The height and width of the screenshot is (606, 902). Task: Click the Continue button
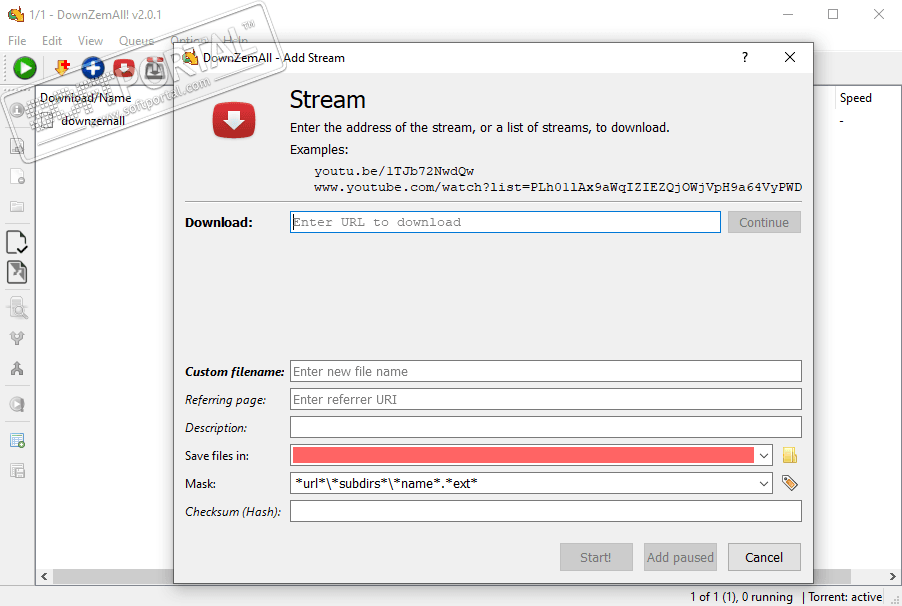(764, 222)
